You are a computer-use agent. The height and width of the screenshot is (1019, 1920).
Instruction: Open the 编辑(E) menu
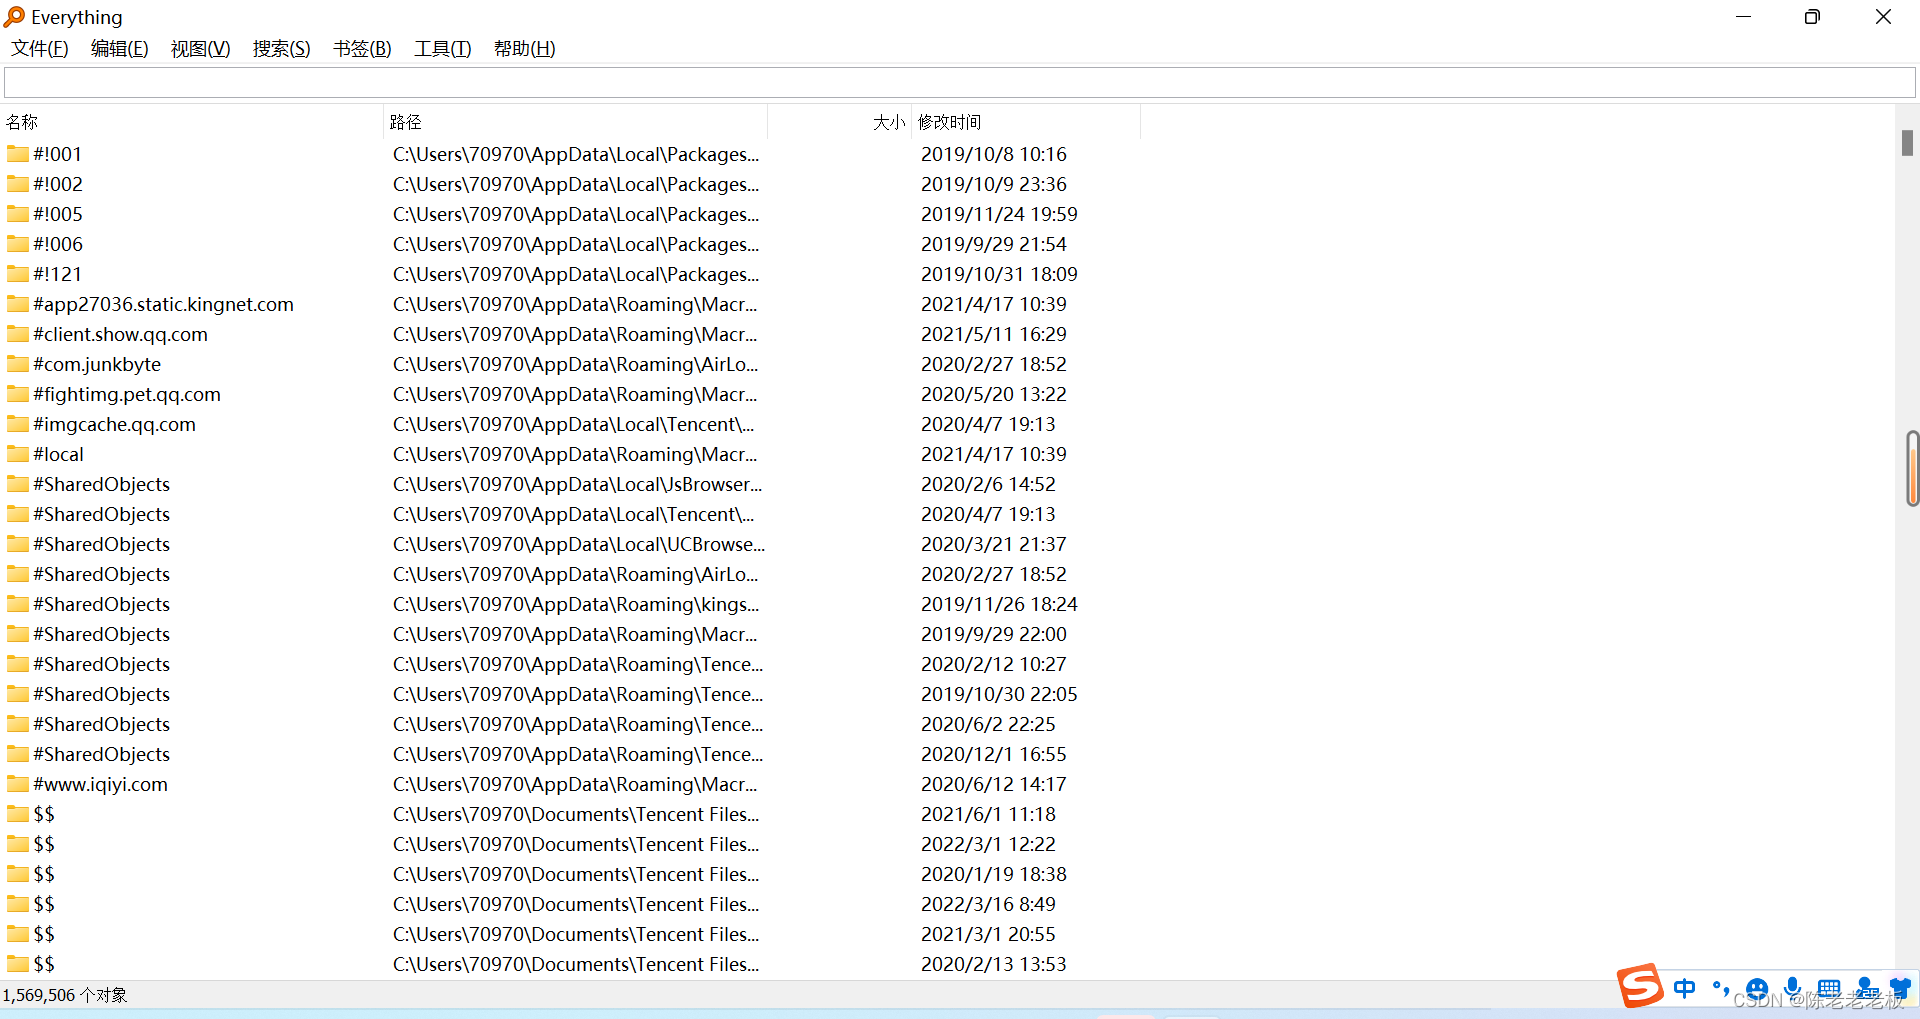(x=120, y=49)
